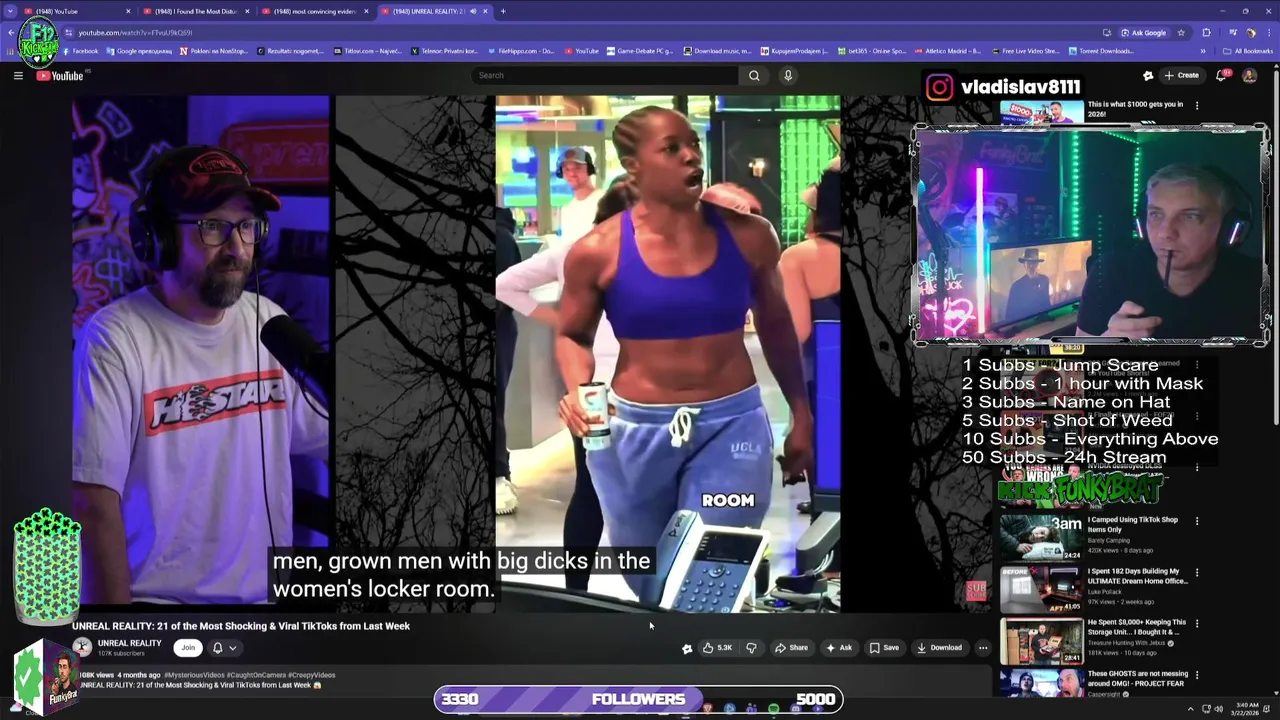Click the #MysteriousVideos hashtag
1280x720 pixels.
(x=194, y=675)
